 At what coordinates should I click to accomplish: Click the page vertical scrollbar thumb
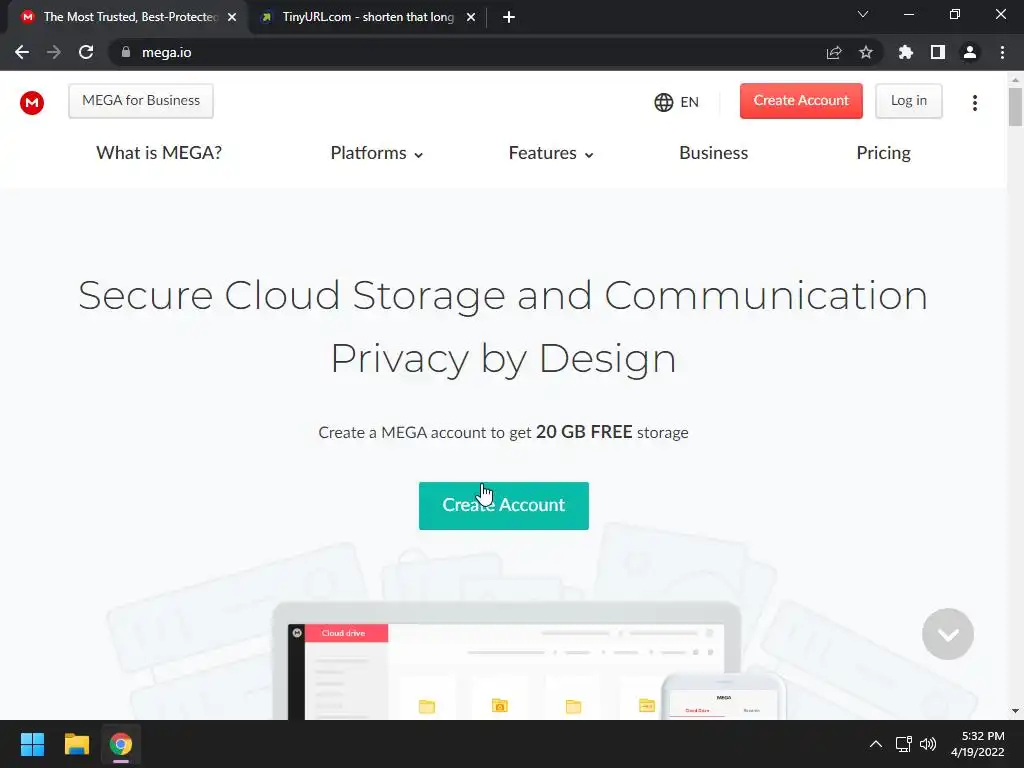[1014, 106]
